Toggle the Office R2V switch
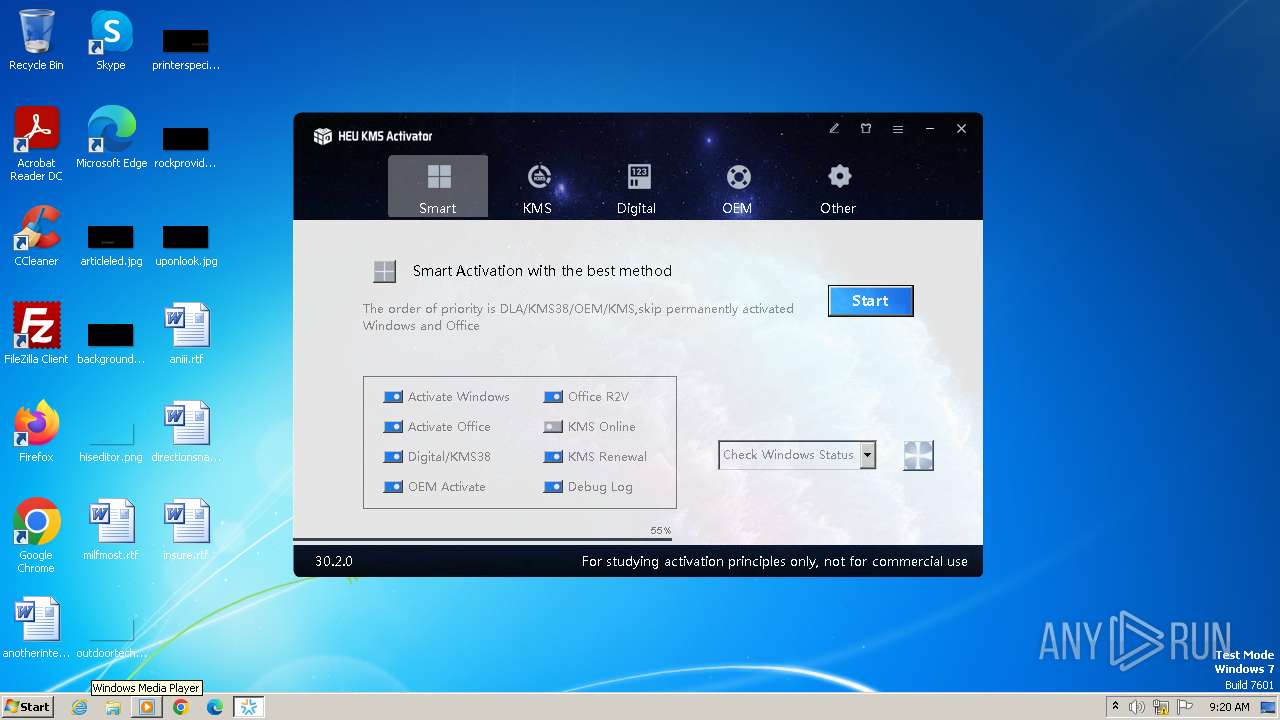Screen dimensions: 1280x720 click(553, 397)
